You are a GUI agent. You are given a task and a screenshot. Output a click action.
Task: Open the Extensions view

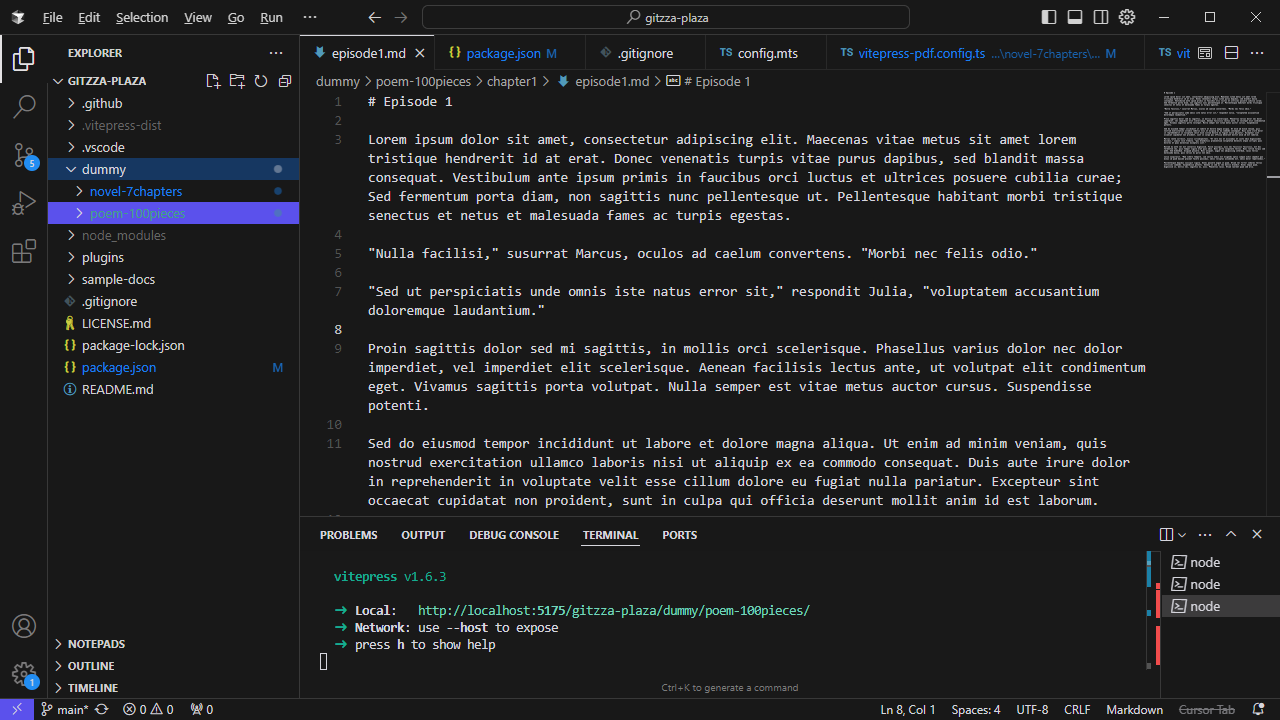(23, 252)
